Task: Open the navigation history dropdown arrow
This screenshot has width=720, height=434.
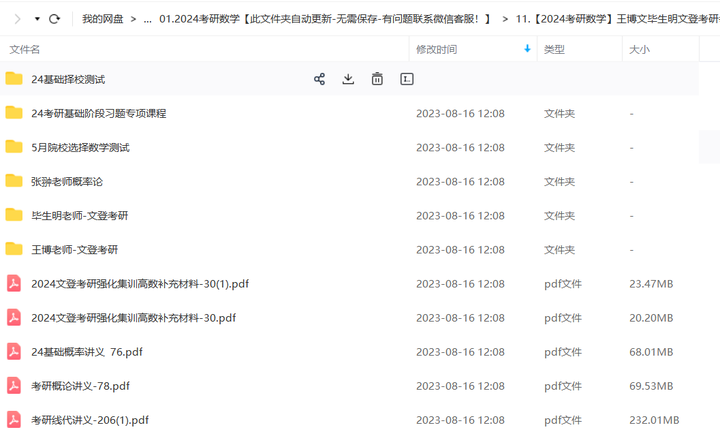Action: click(x=37, y=19)
